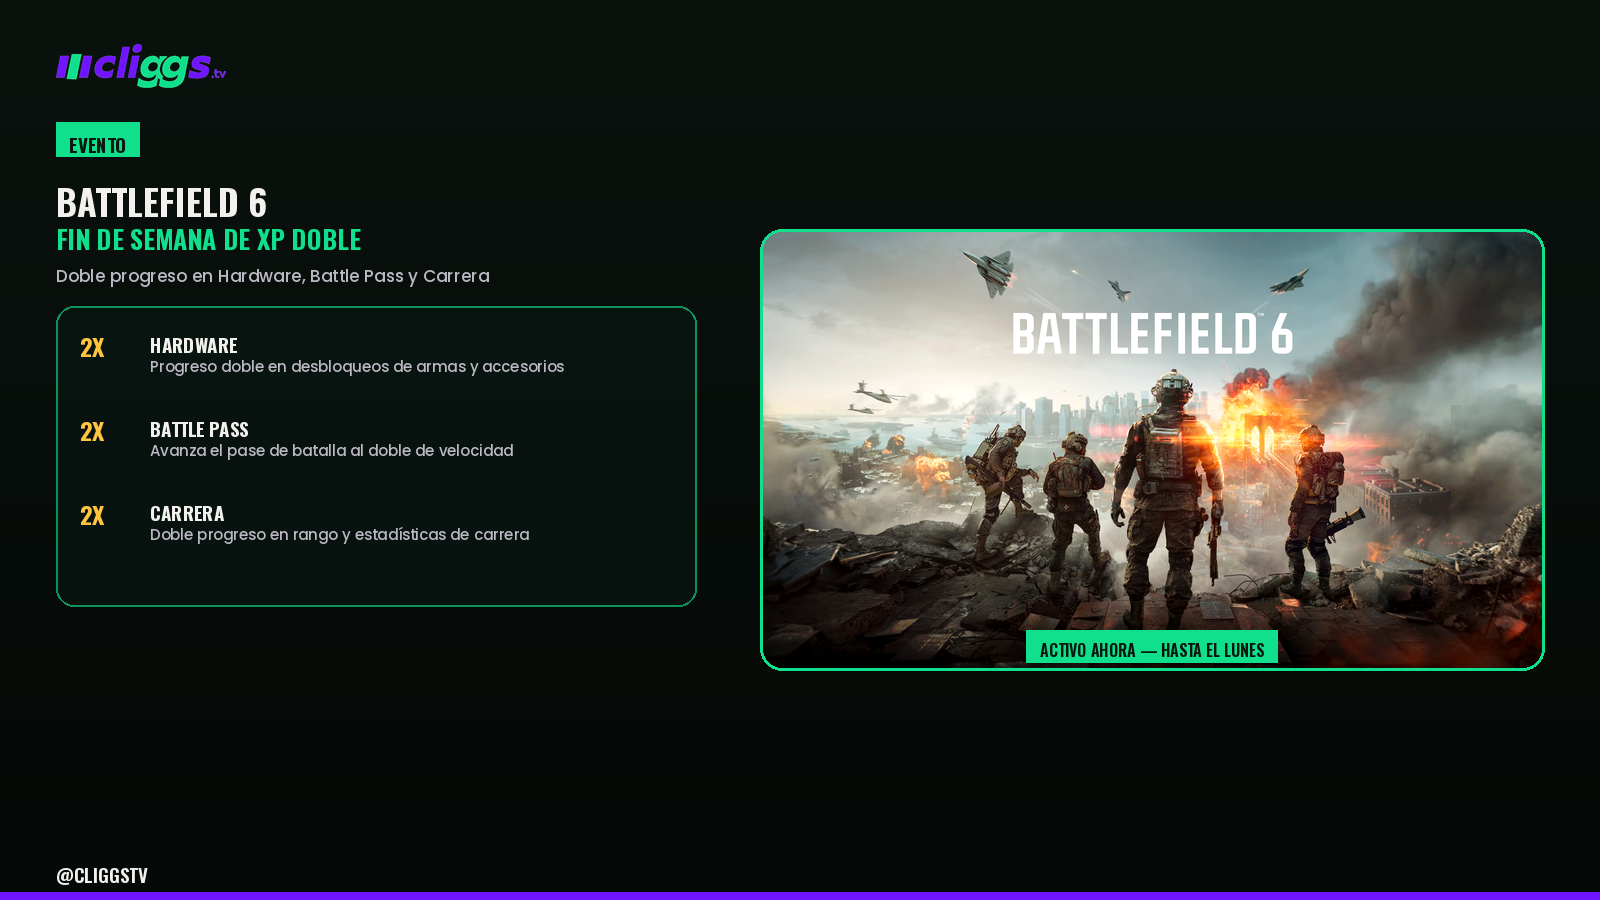Click the BATTLEFIELD 6 headline on the left

pyautogui.click(x=162, y=203)
